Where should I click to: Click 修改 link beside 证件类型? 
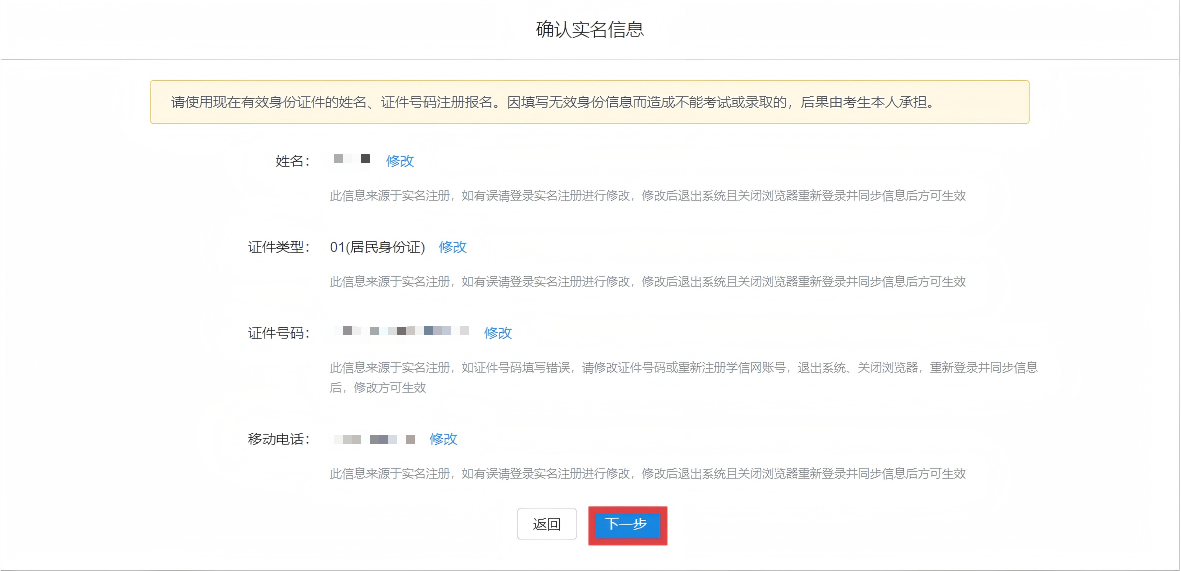(x=453, y=247)
